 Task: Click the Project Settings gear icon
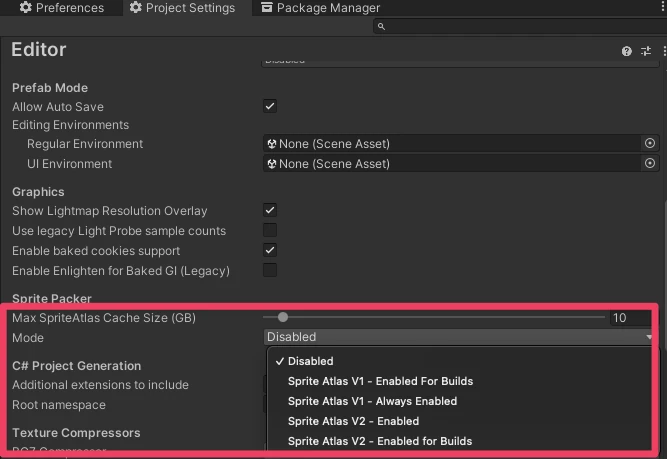135,7
